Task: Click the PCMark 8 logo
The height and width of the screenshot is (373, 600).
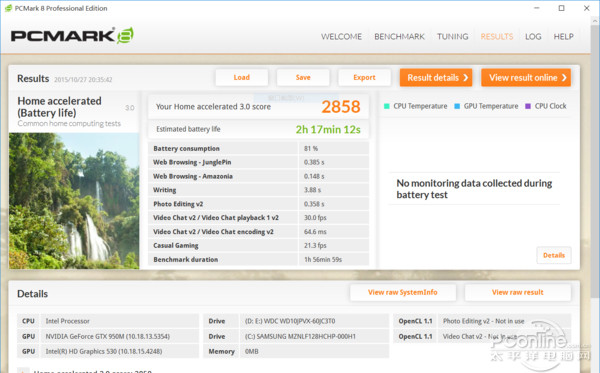Action: (x=72, y=36)
